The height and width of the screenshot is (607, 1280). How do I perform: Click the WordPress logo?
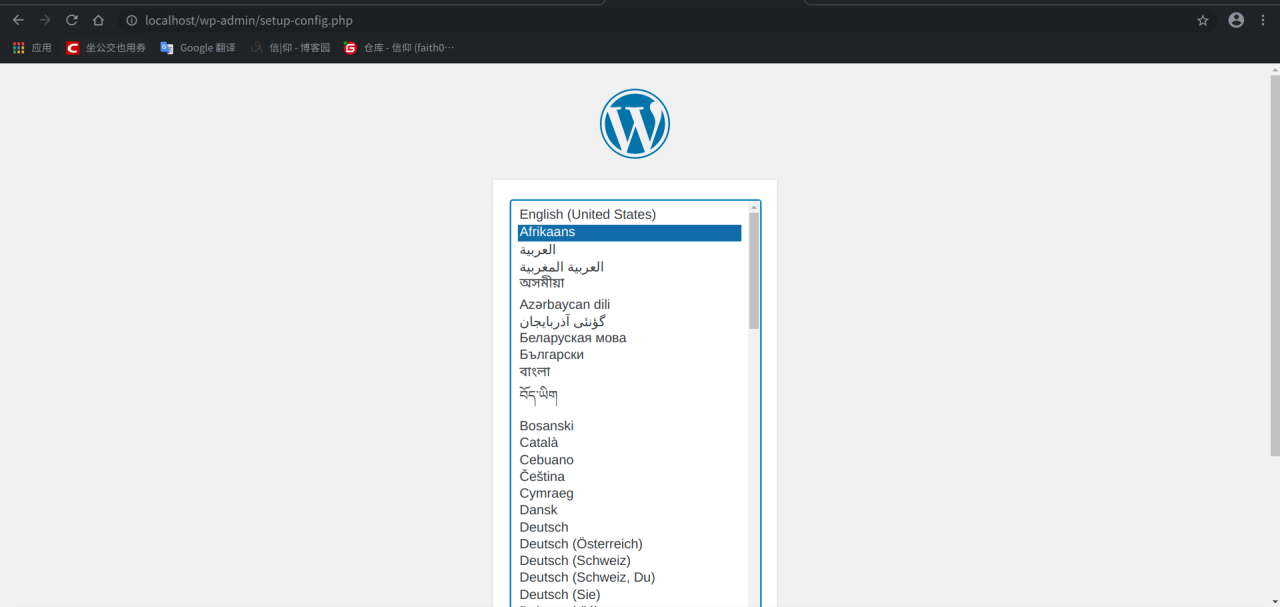[634, 123]
